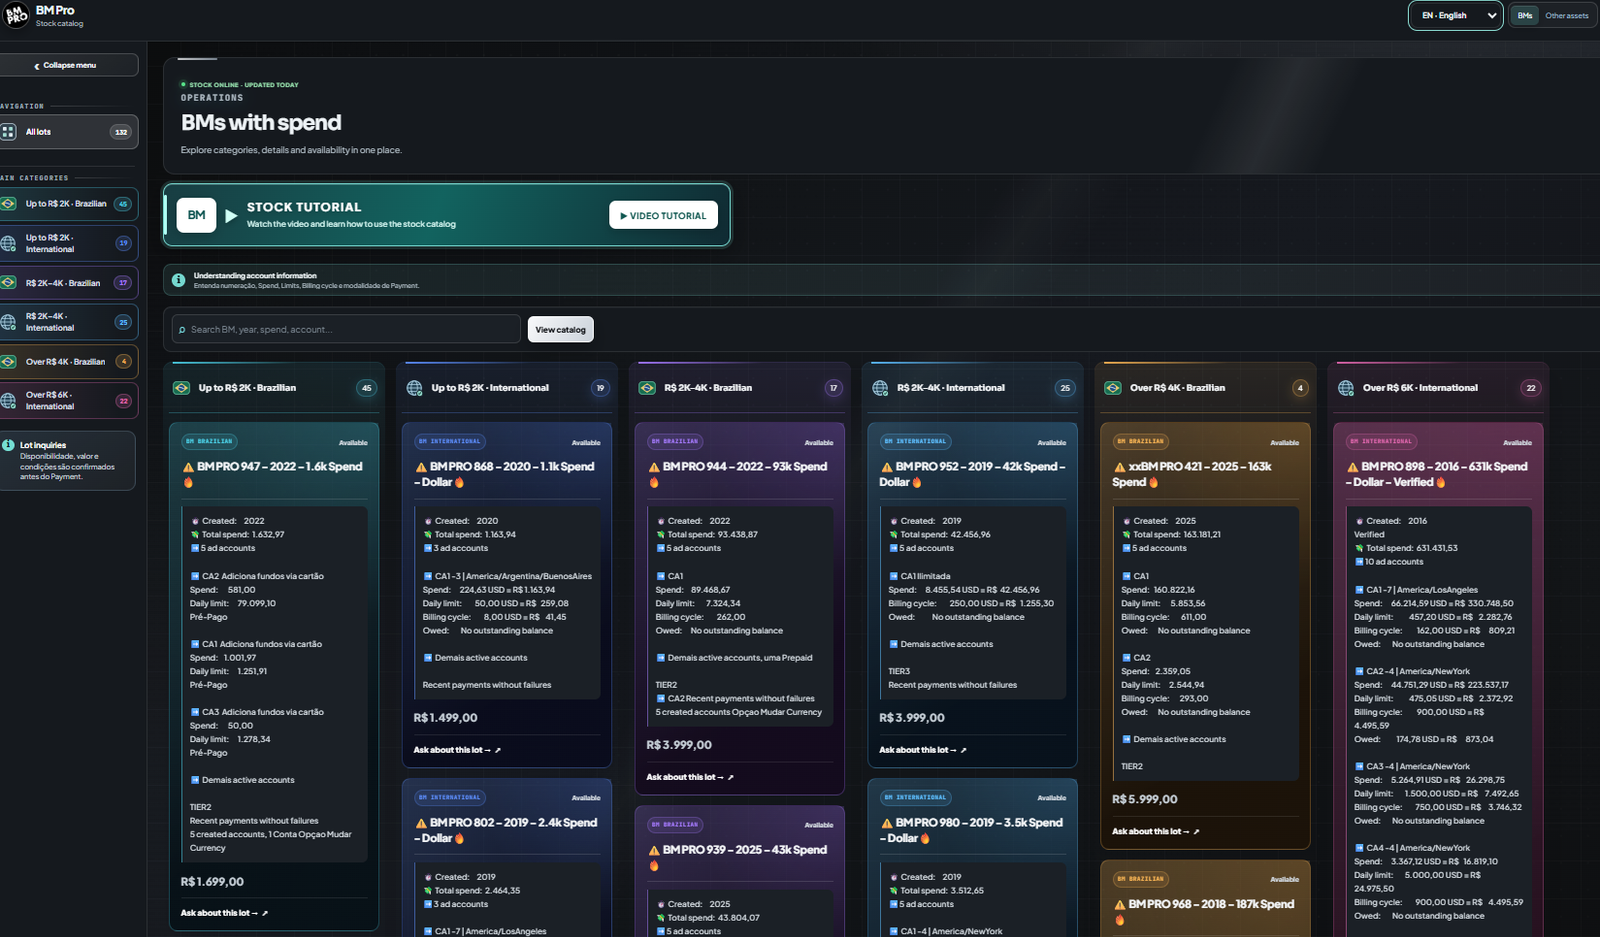Click the globe icon in Over R$ 6K International column header
This screenshot has width=1600, height=937.
1346,388
